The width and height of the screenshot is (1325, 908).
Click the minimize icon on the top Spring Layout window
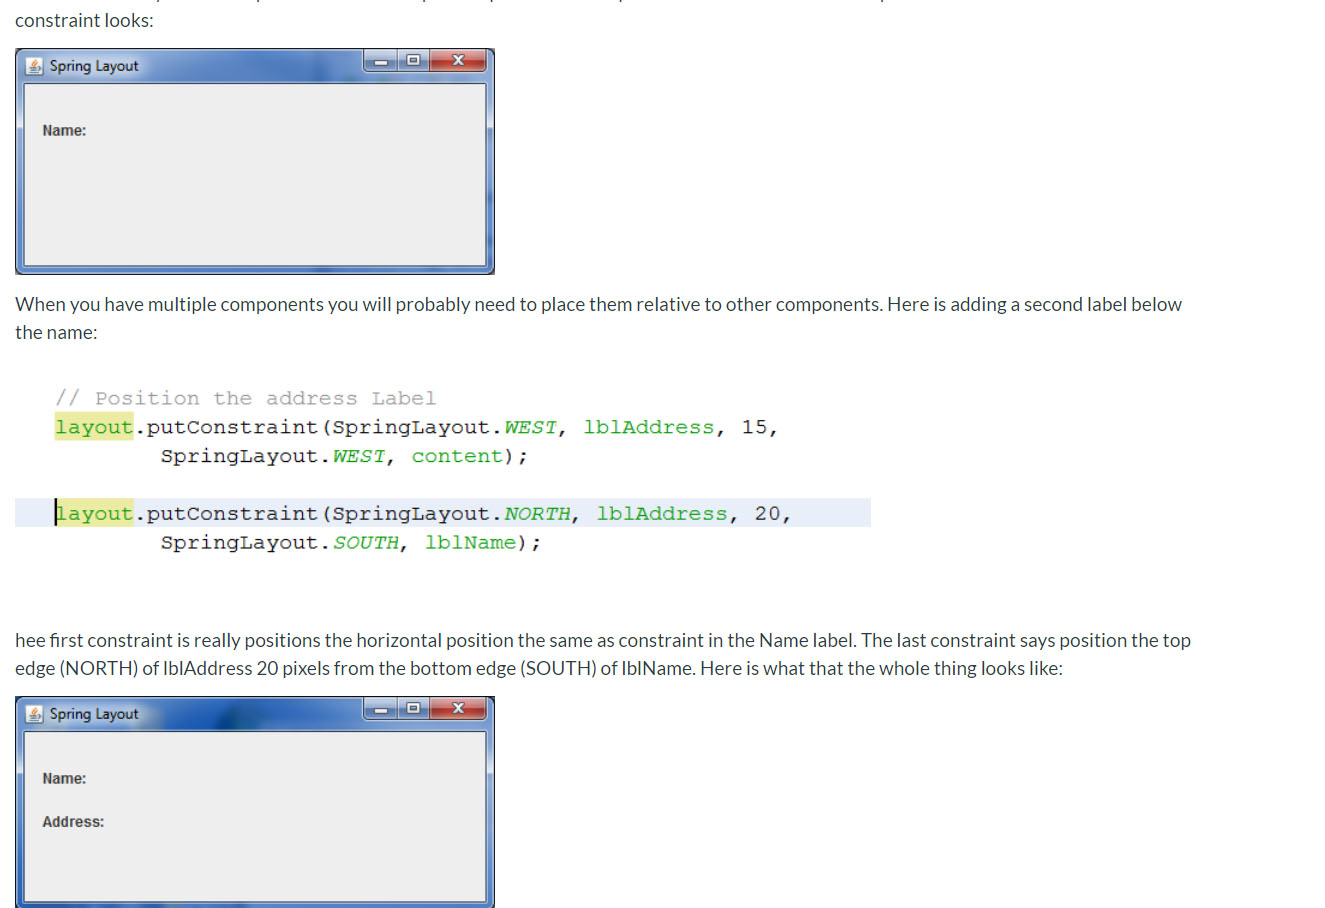pyautogui.click(x=379, y=60)
